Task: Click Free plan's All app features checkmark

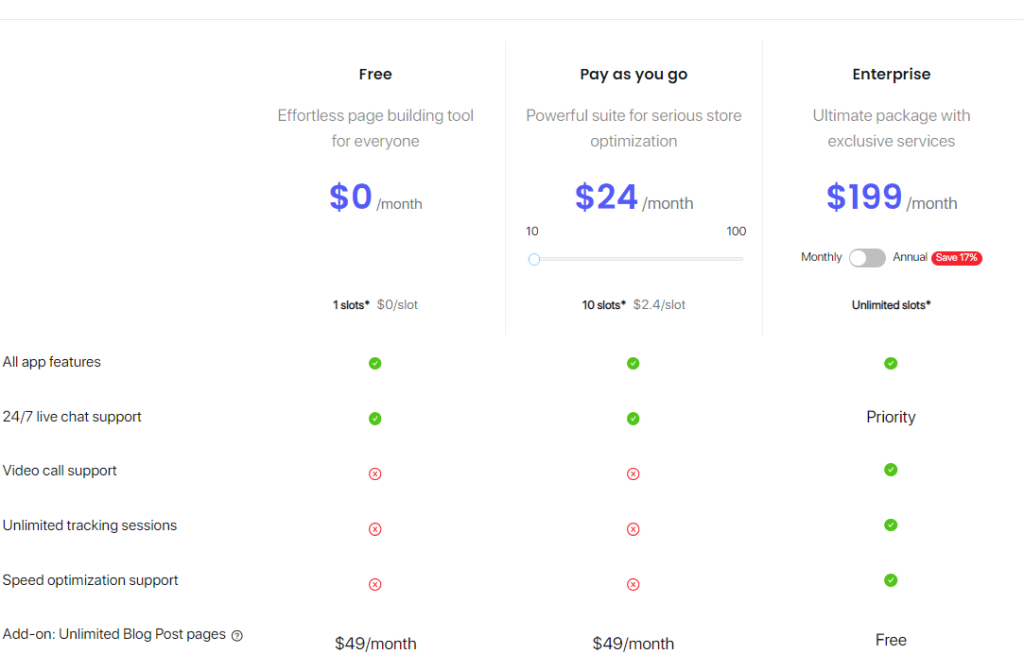Action: point(375,363)
